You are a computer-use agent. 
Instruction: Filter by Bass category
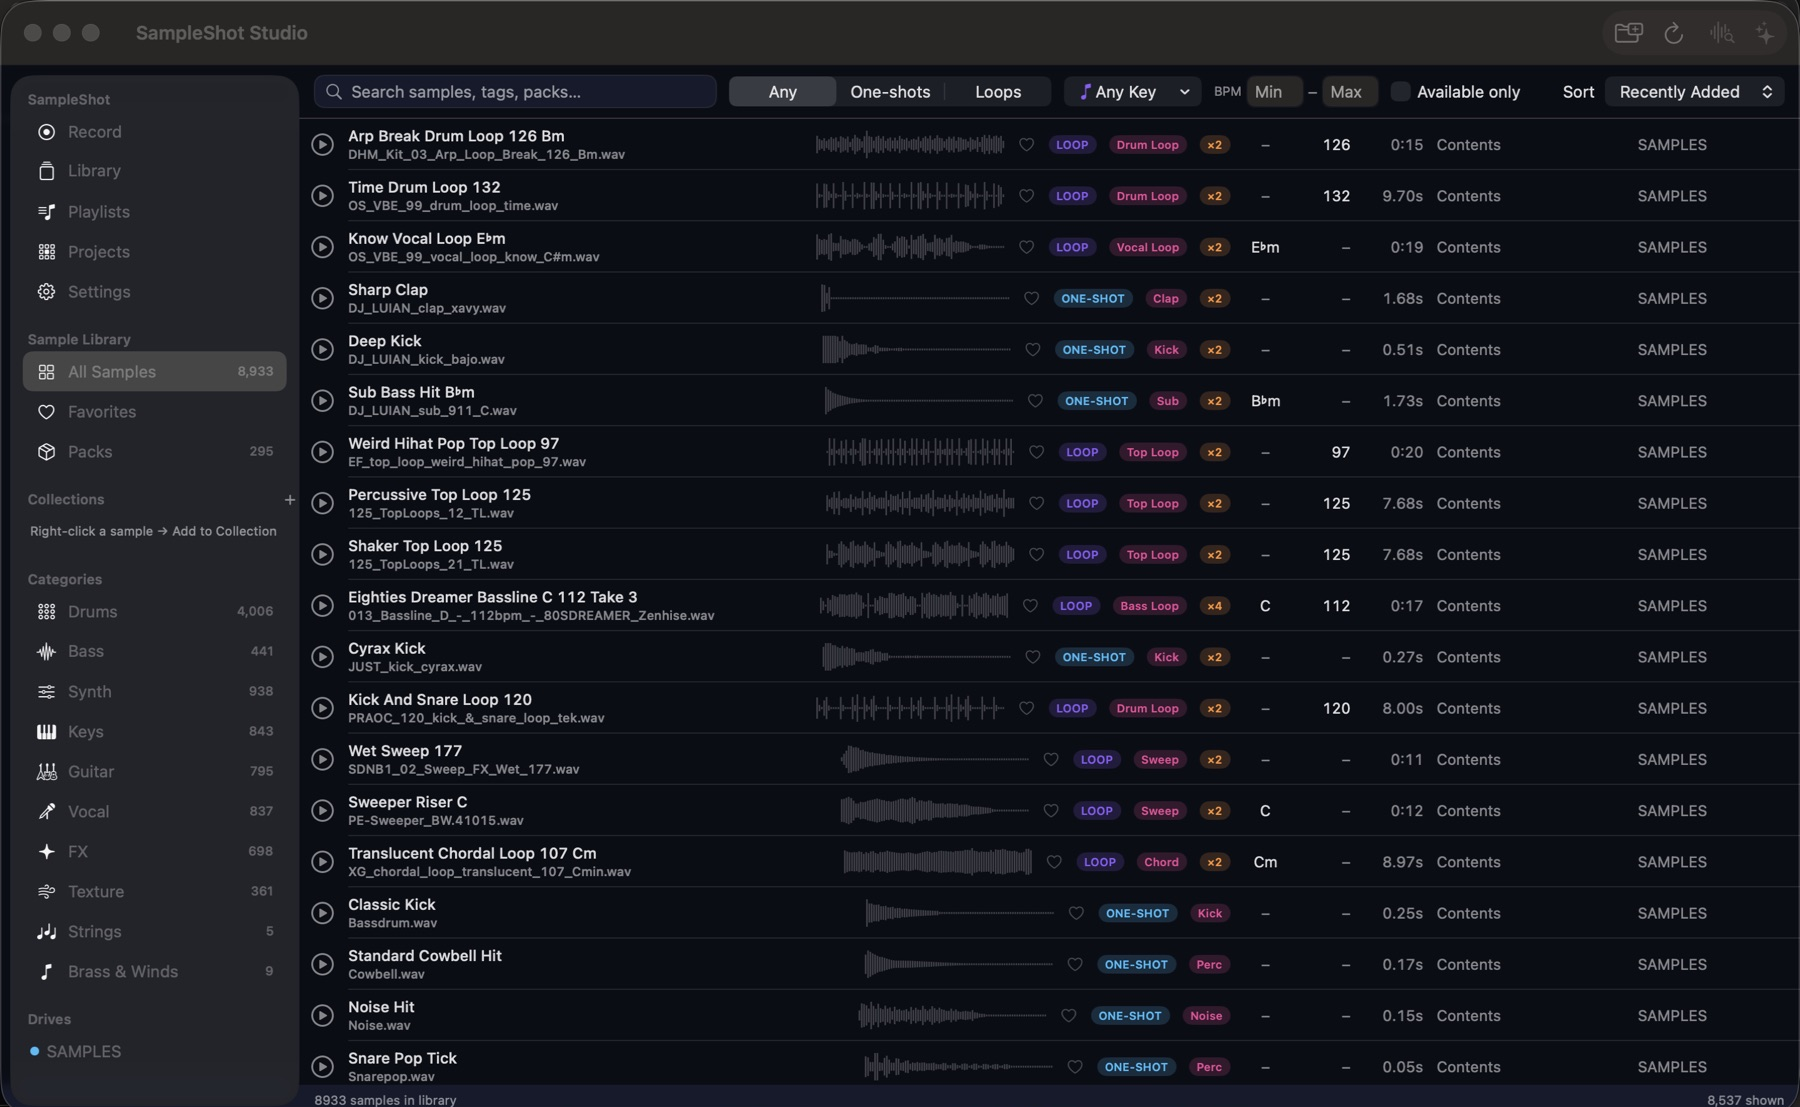pyautogui.click(x=154, y=652)
